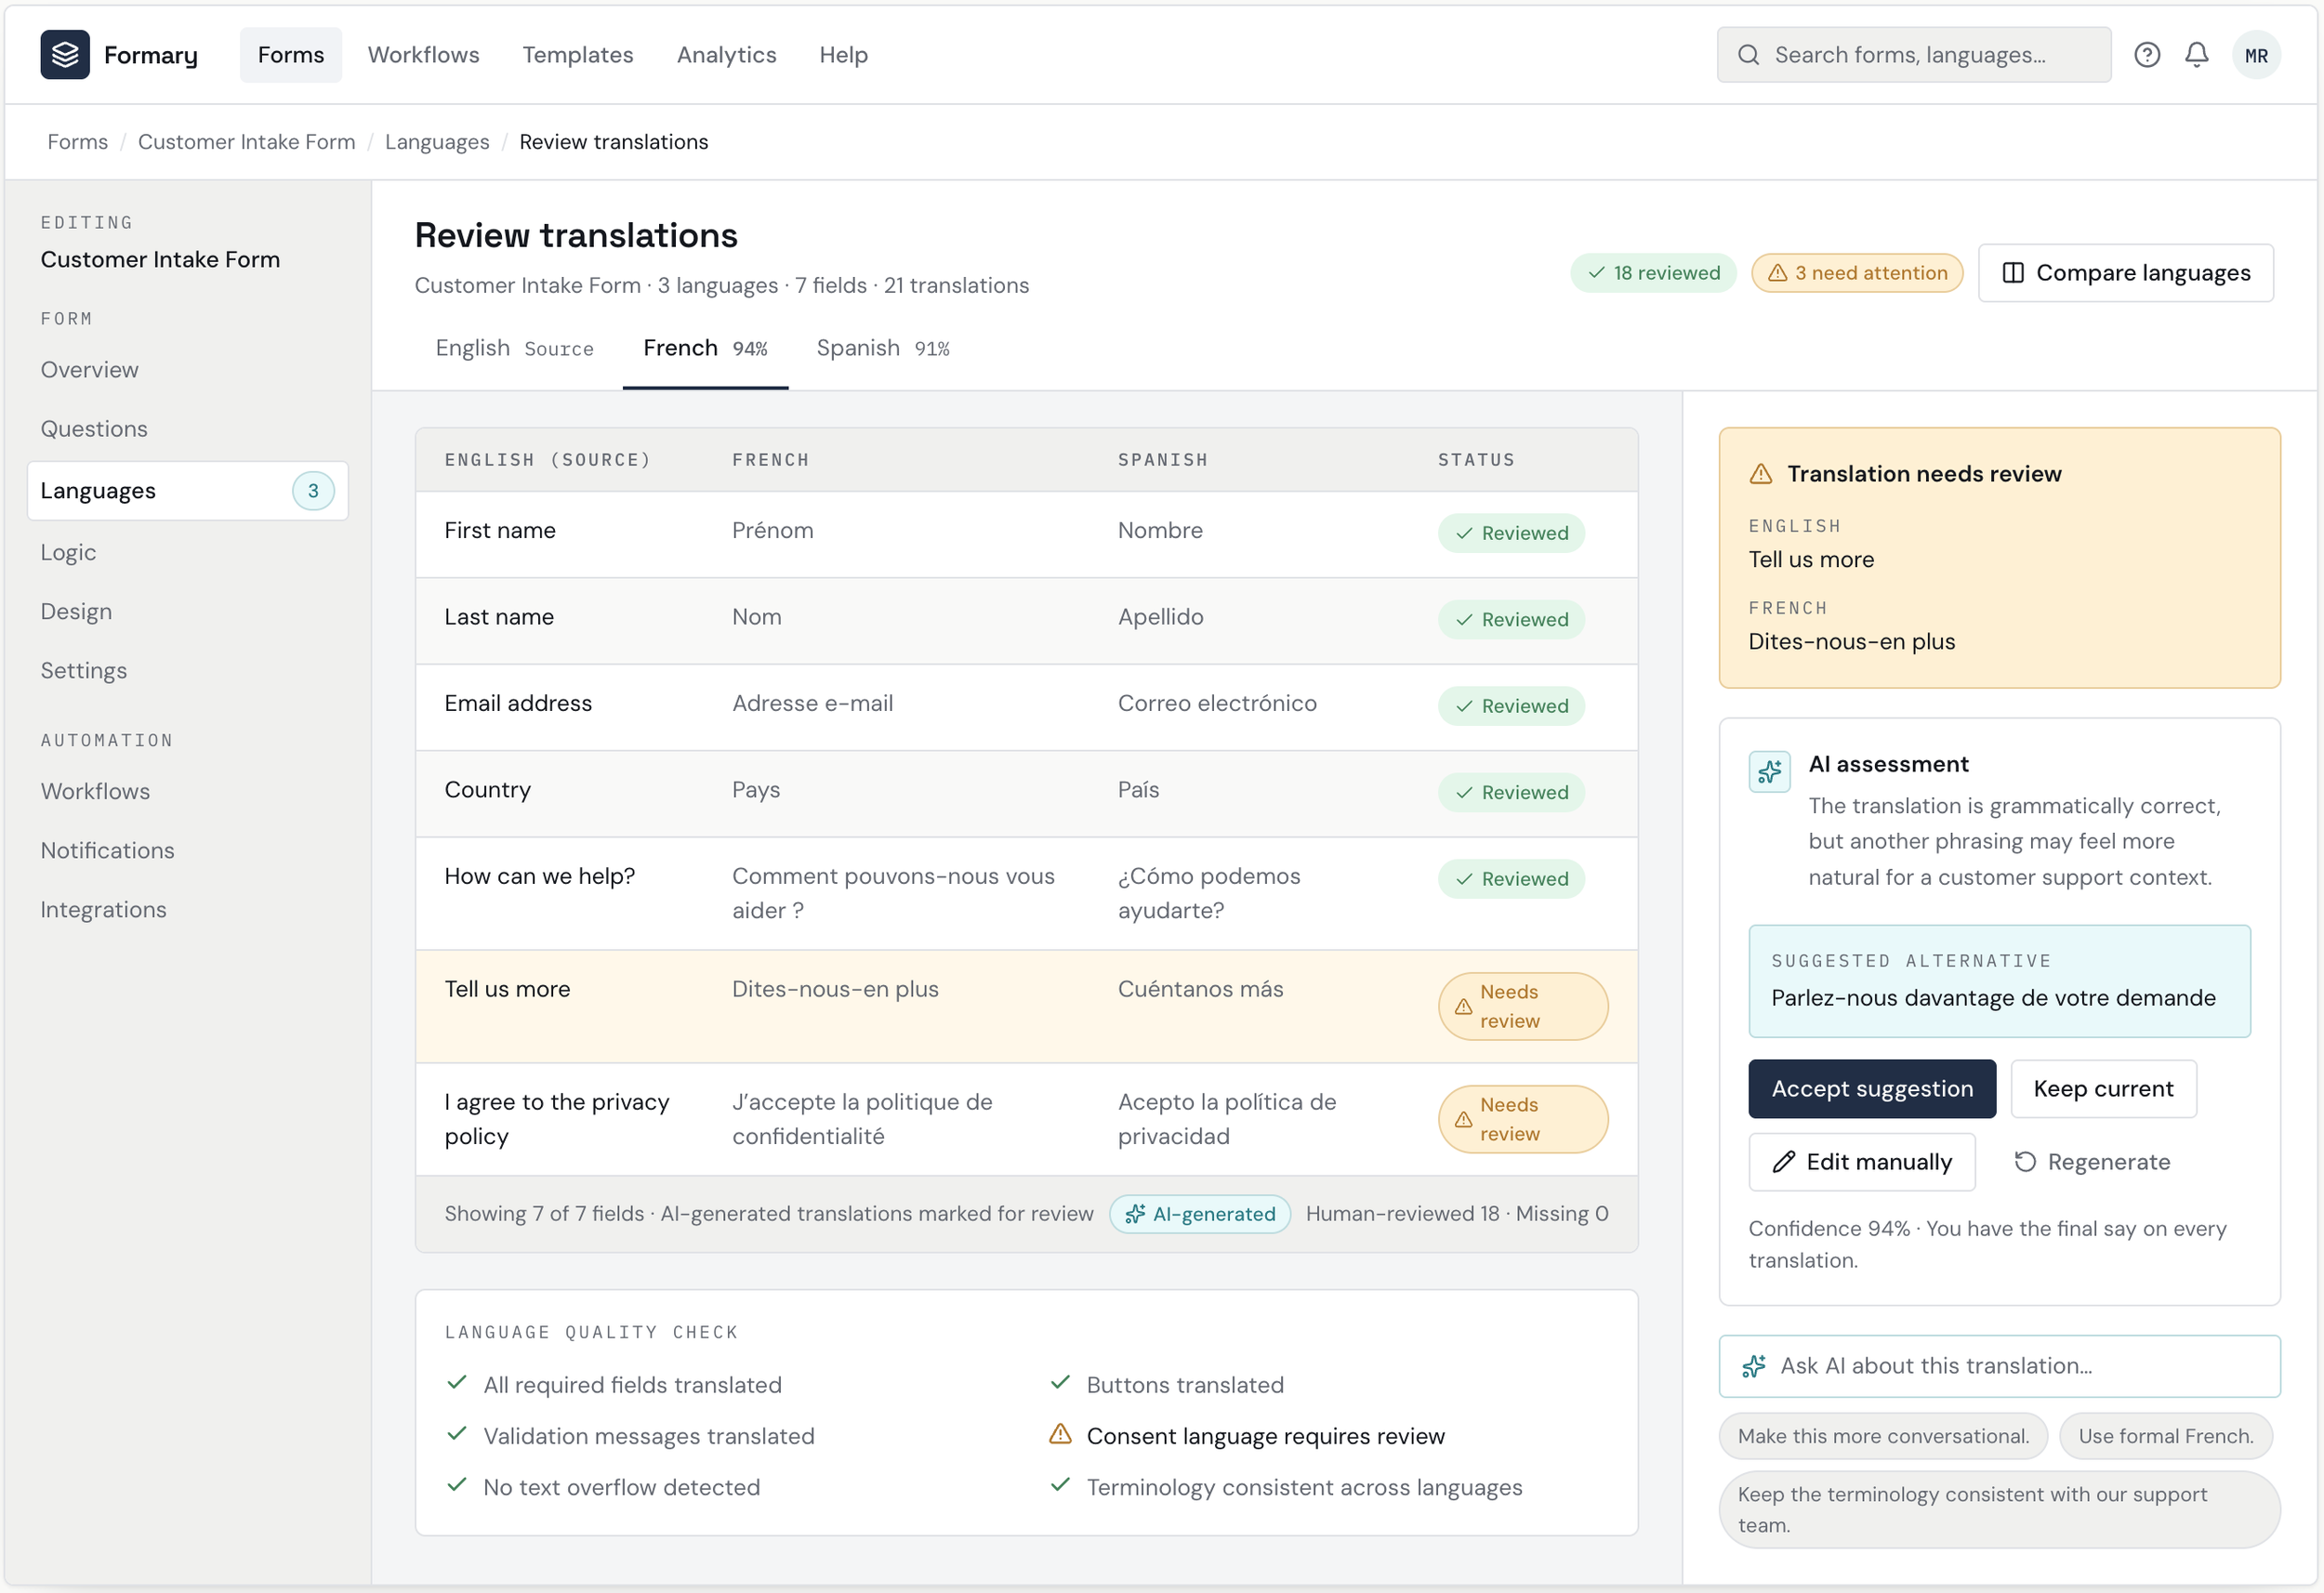Select French text 'Adresse e-mail'
The height and width of the screenshot is (1593, 2324).
[813, 704]
